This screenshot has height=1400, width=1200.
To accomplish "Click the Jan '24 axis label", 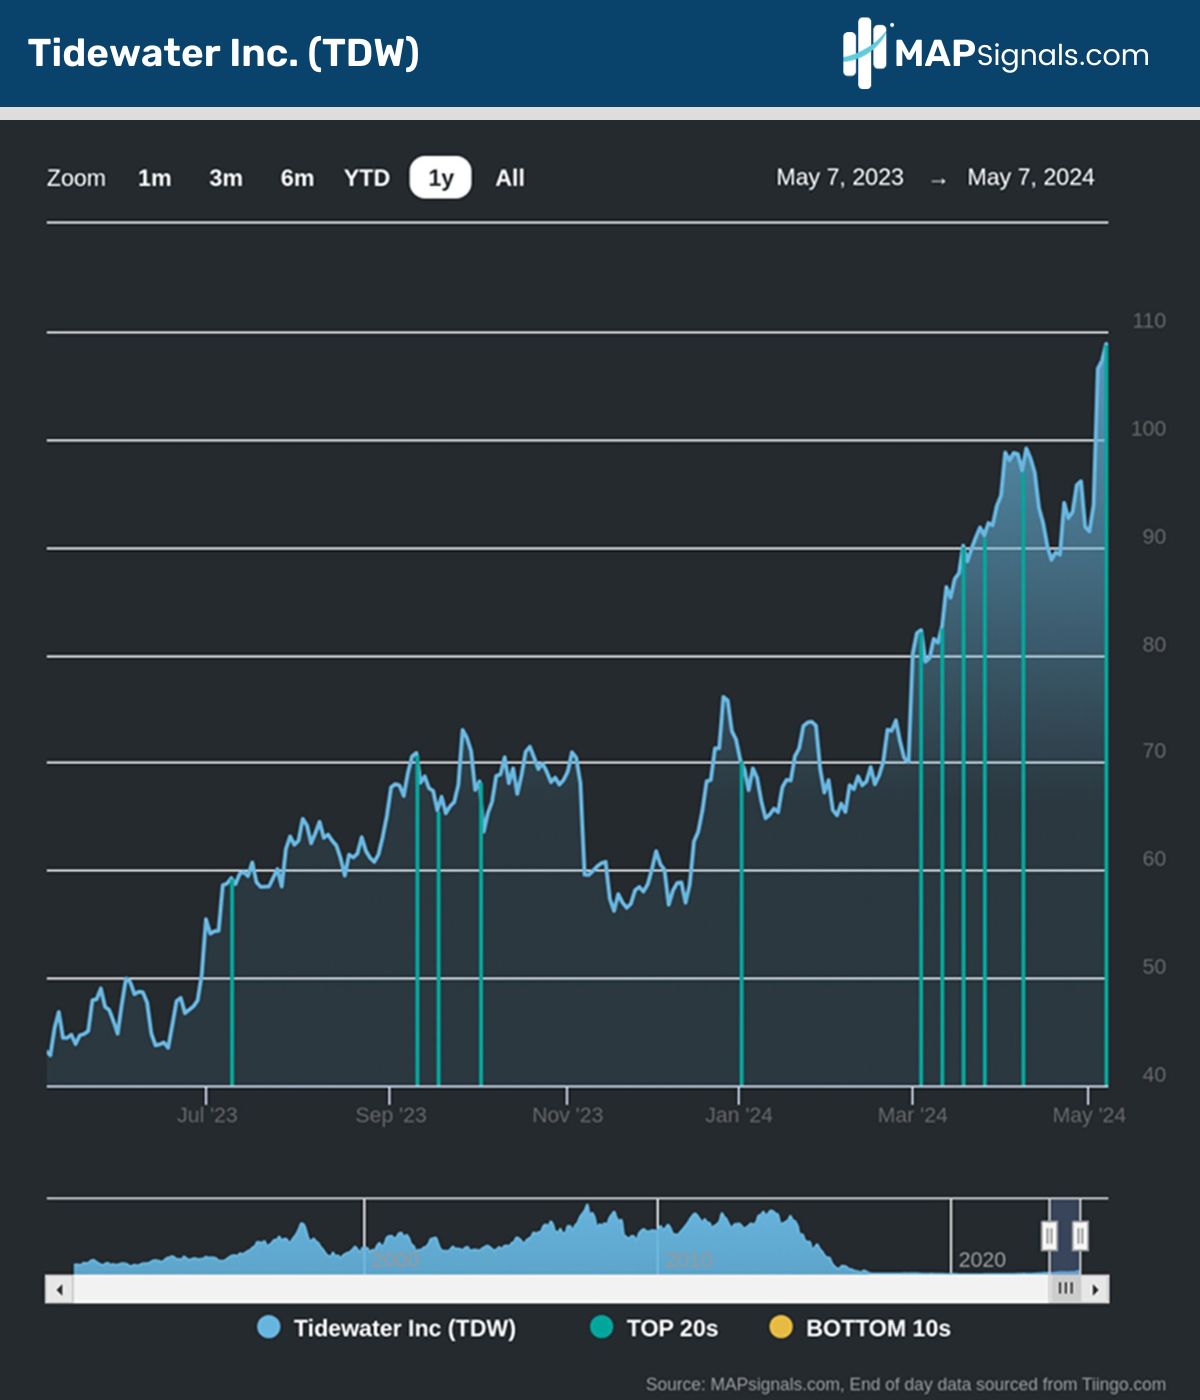I will (739, 1115).
